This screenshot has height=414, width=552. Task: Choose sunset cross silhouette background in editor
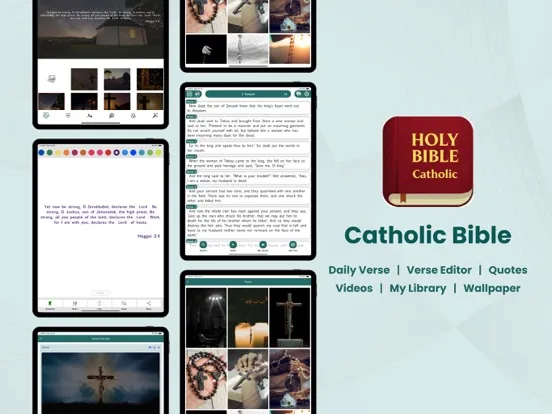pyautogui.click(x=117, y=102)
